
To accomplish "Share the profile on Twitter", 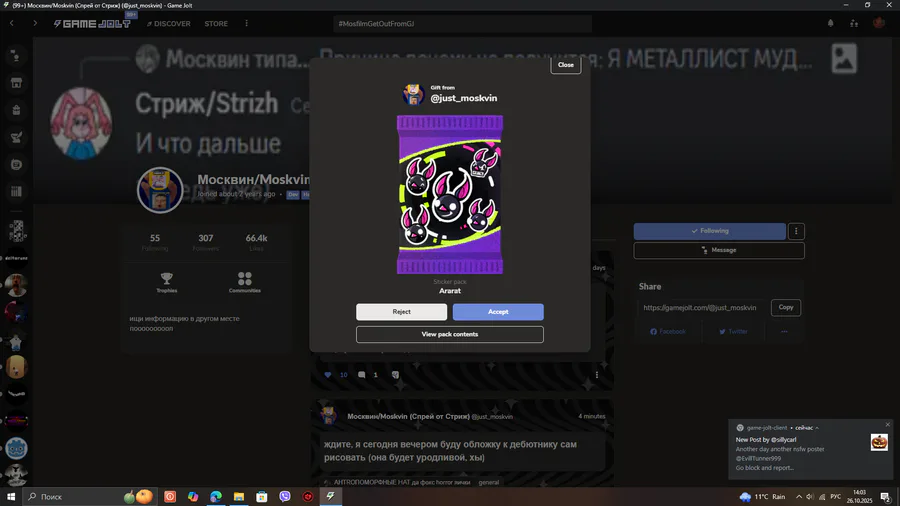I will point(734,331).
